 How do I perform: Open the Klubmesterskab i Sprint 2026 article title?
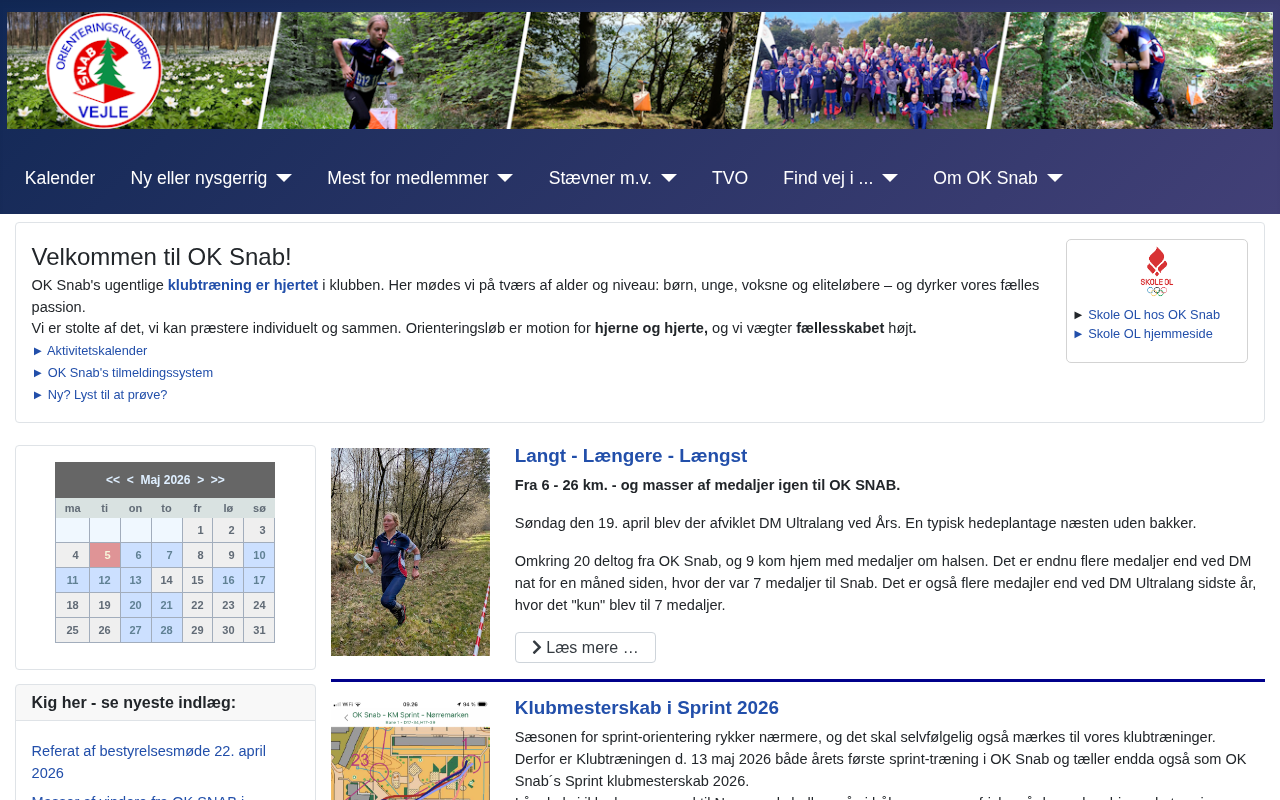click(x=647, y=708)
